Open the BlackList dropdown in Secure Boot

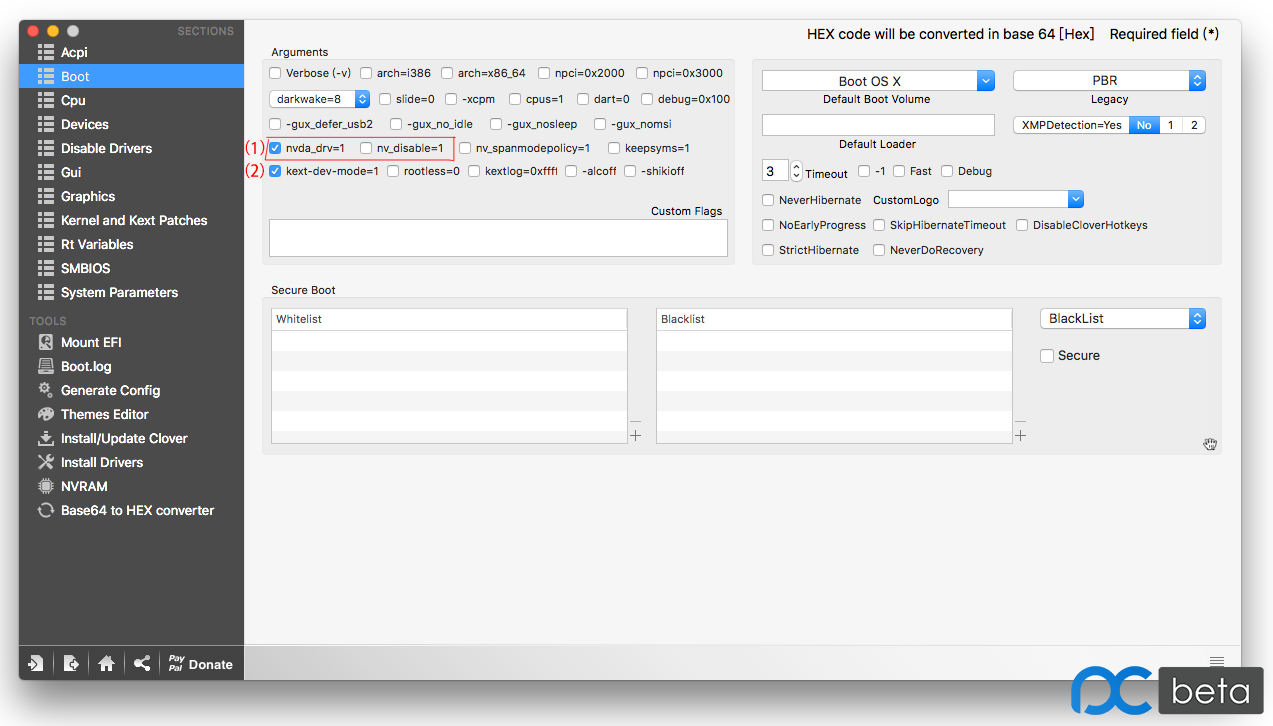(x=1123, y=318)
